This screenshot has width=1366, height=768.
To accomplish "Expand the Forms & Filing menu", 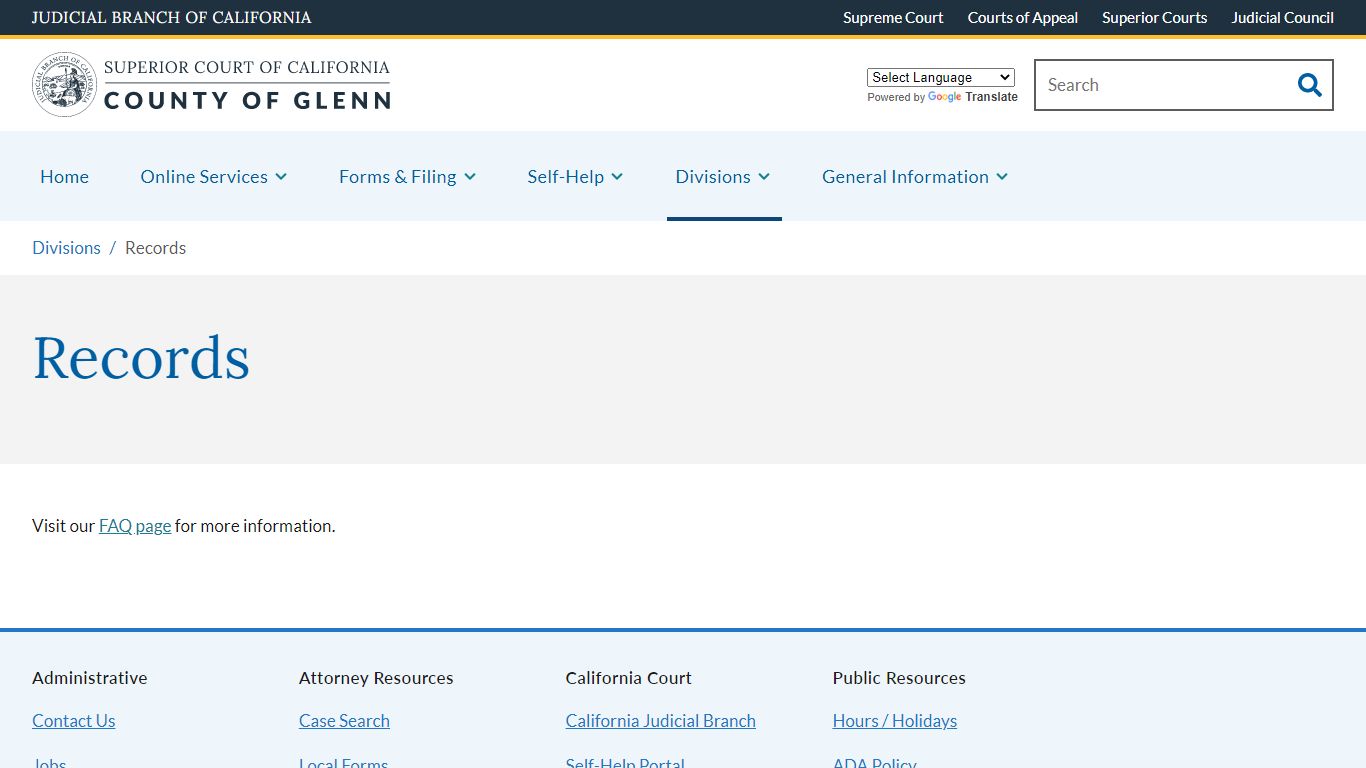I will click(x=407, y=176).
